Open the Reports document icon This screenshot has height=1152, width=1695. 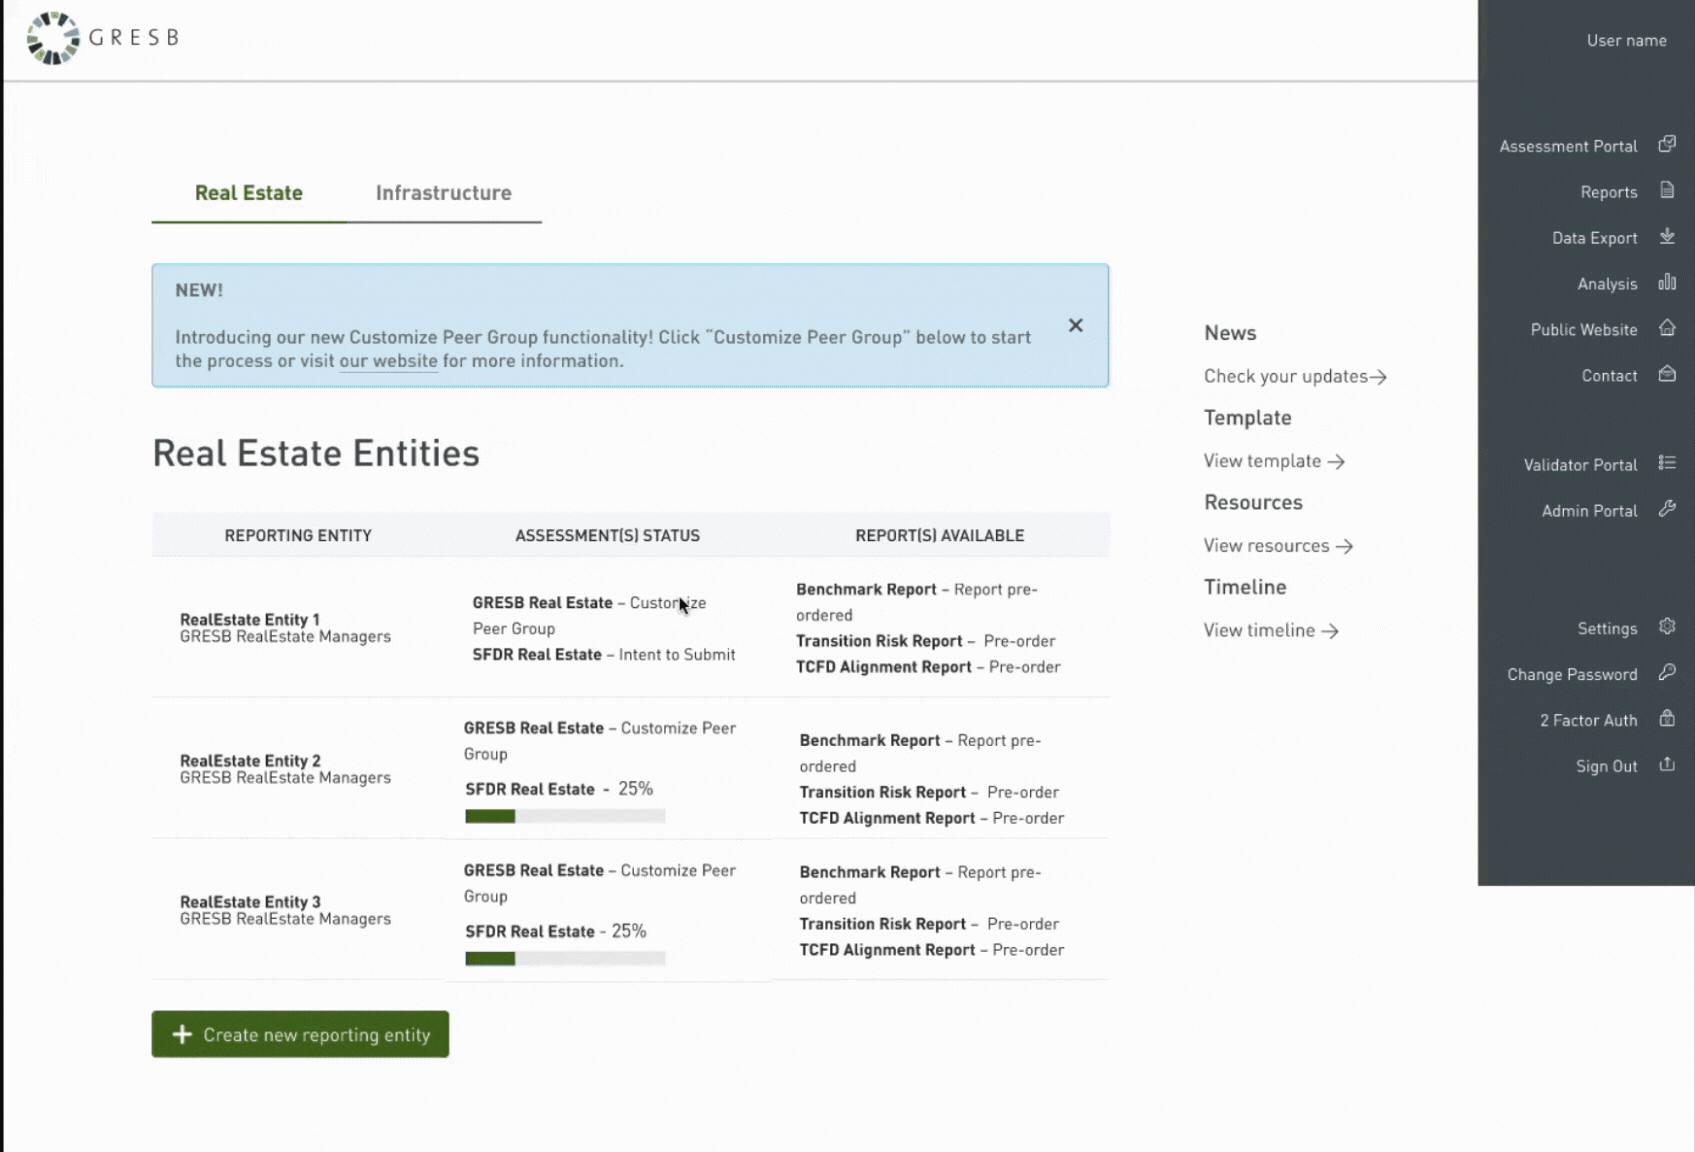click(1666, 191)
